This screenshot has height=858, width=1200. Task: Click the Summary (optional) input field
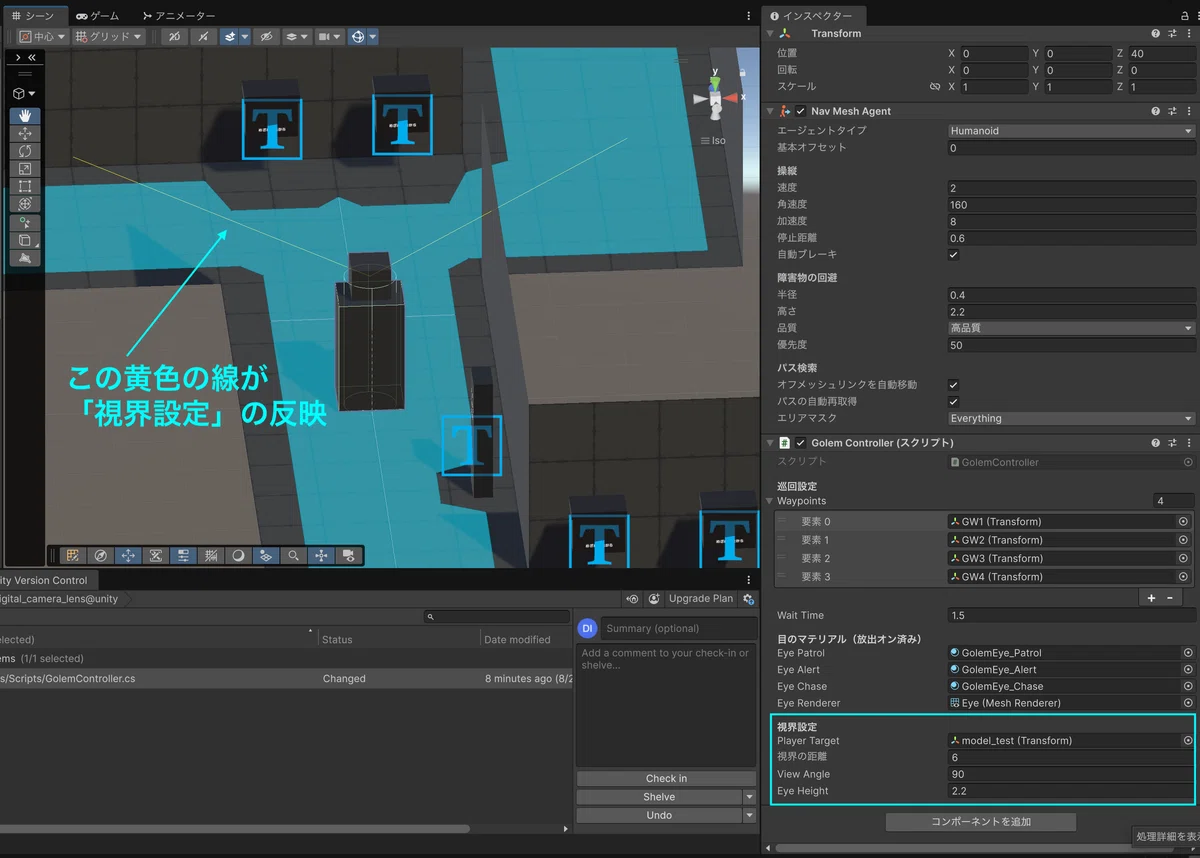680,628
